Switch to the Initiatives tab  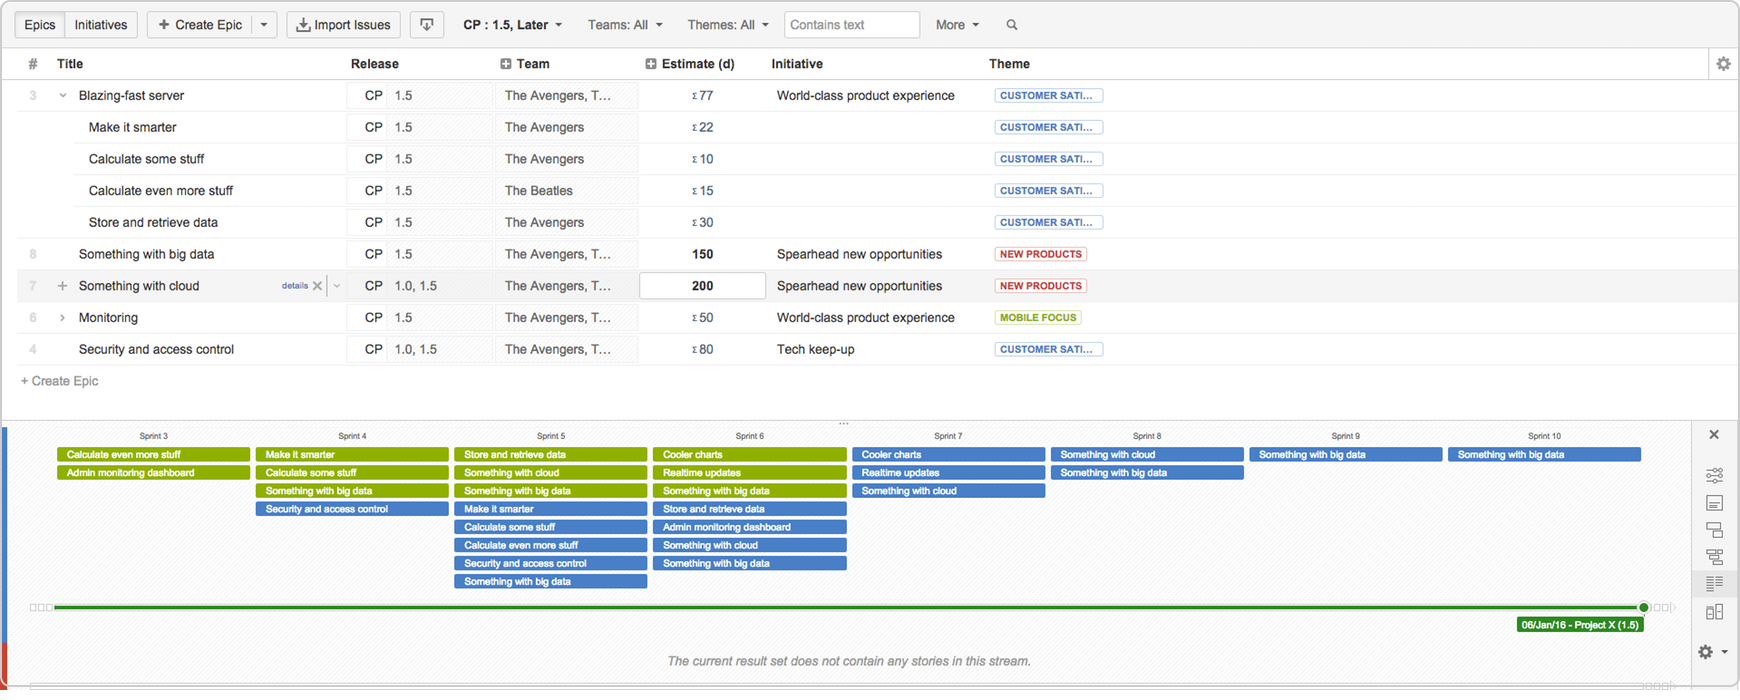[x=101, y=25]
